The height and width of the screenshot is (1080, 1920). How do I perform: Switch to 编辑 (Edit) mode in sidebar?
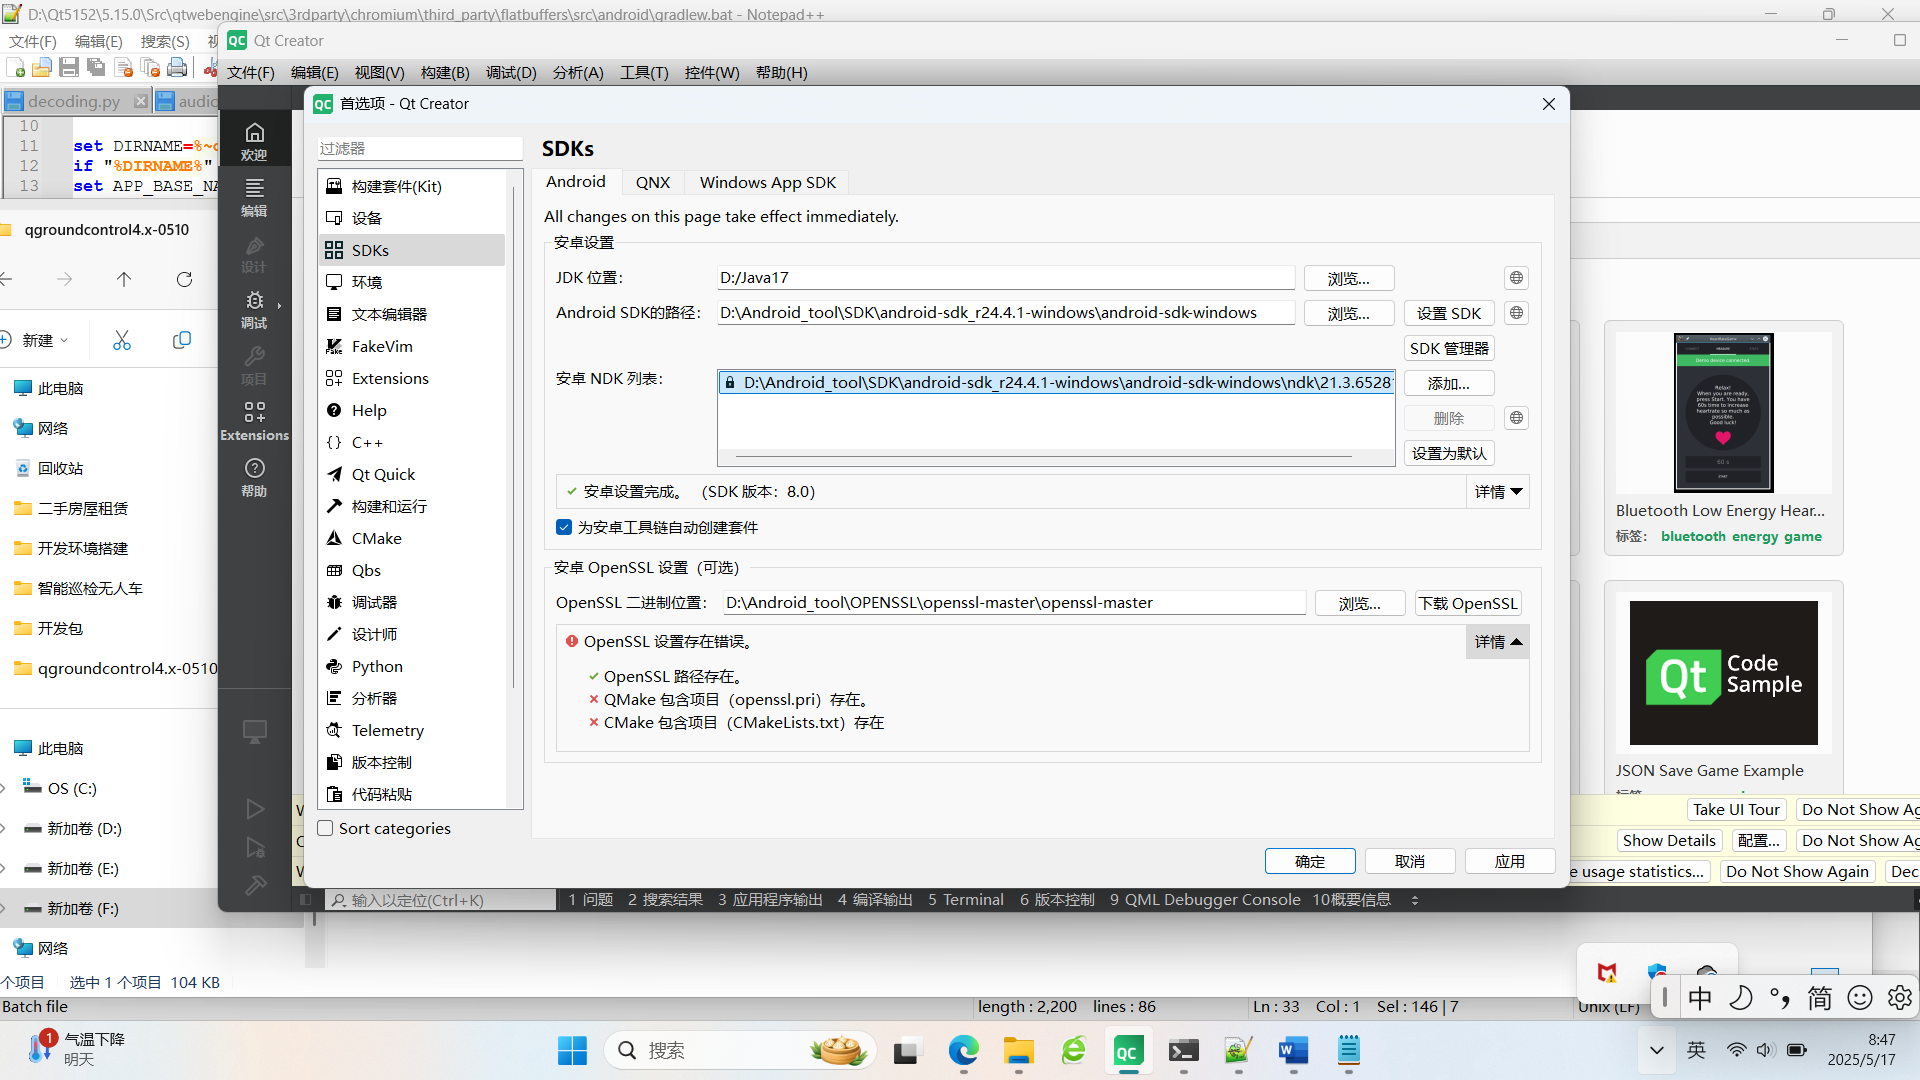255,197
